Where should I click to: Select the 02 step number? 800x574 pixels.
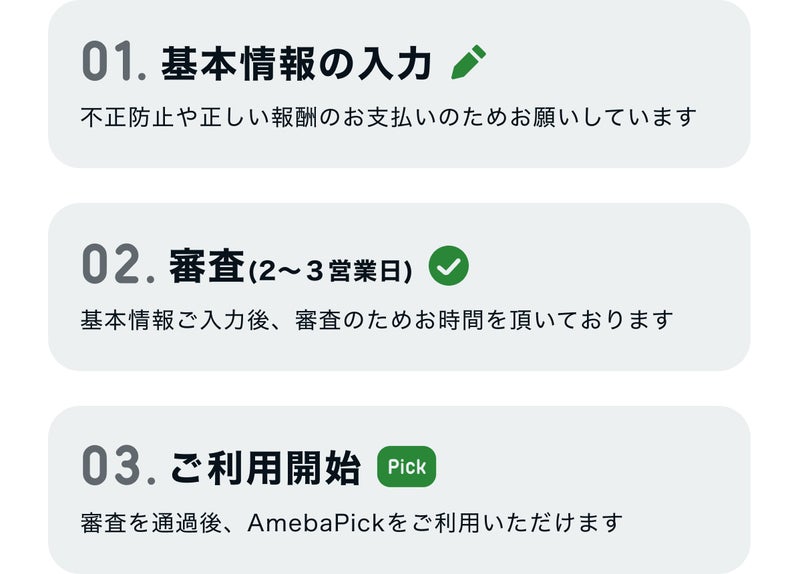(x=118, y=264)
